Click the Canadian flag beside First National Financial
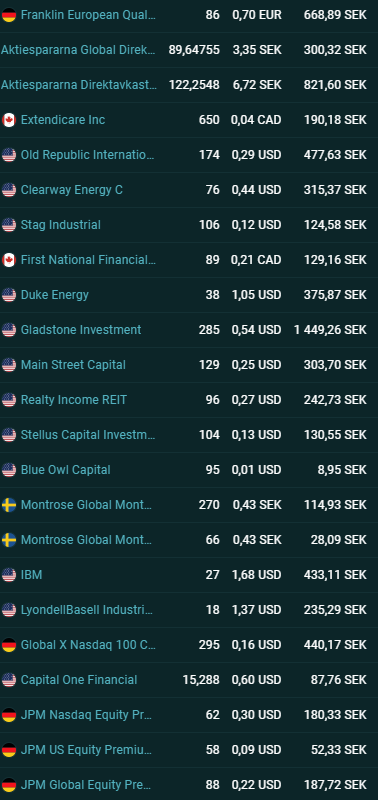Image resolution: width=378 pixels, height=800 pixels. click(x=9, y=260)
